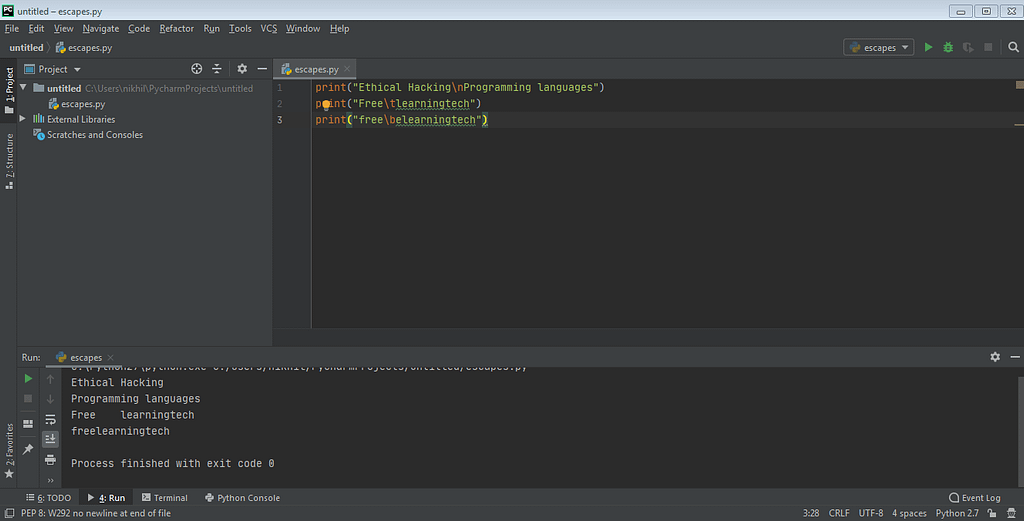Click escapes.py in the breadcrumb bar

(x=84, y=48)
